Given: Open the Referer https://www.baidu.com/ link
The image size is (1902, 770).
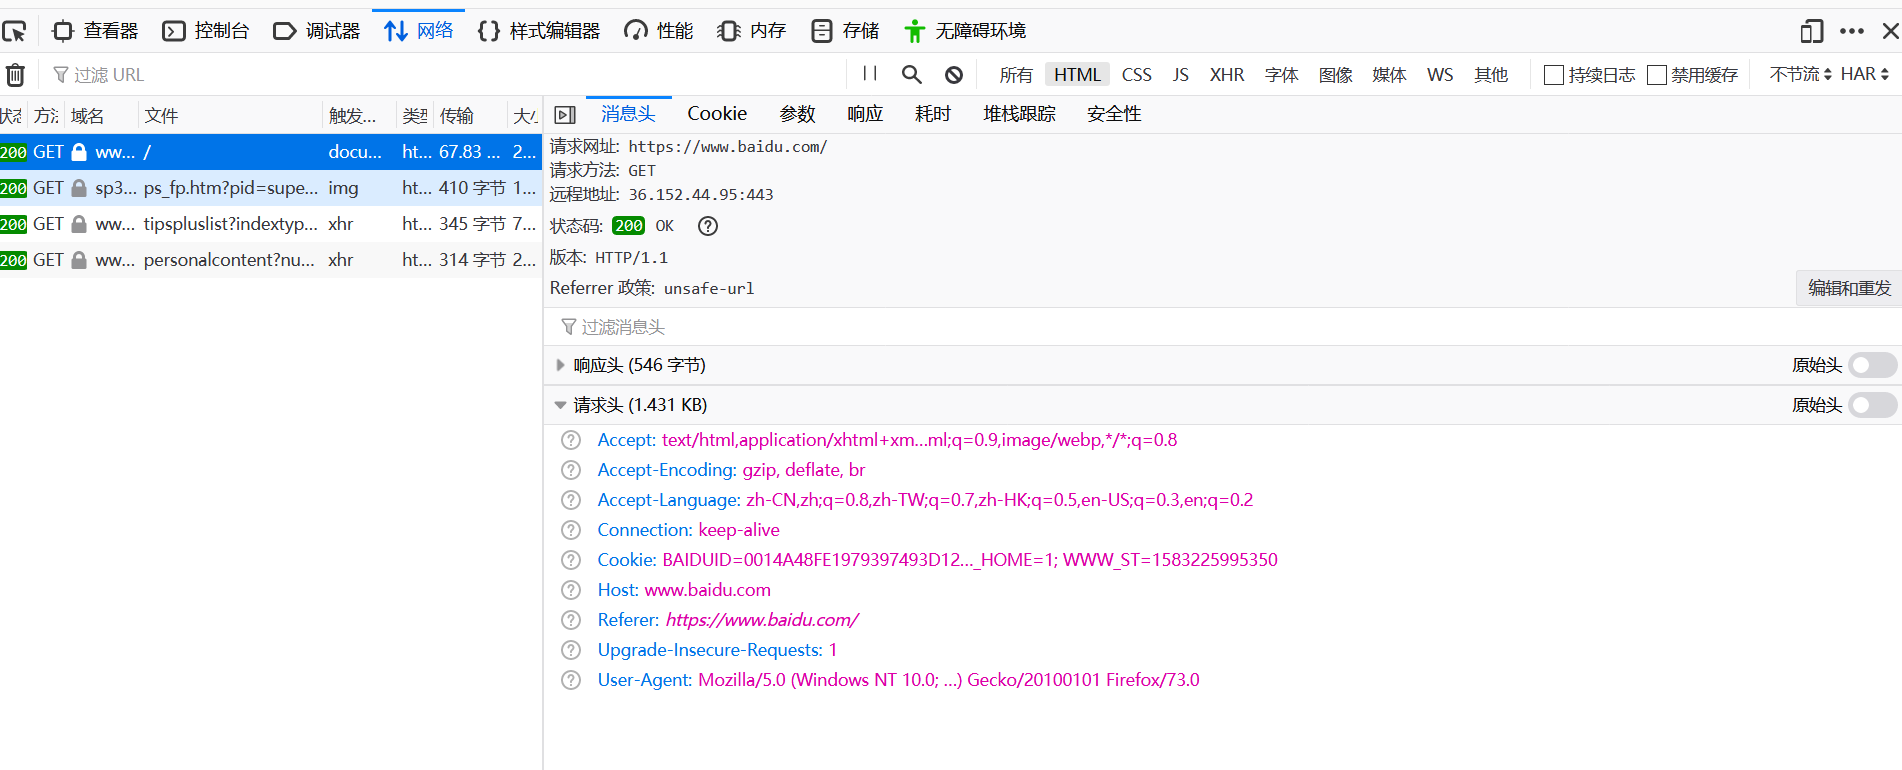Looking at the screenshot, I should (762, 620).
